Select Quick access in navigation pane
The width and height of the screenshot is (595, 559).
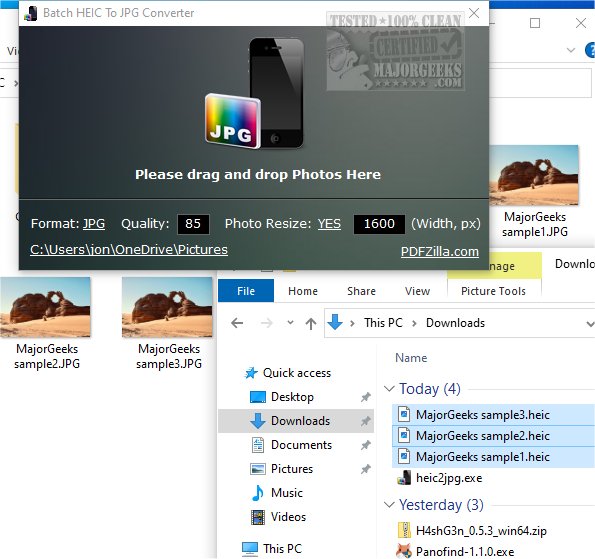297,373
